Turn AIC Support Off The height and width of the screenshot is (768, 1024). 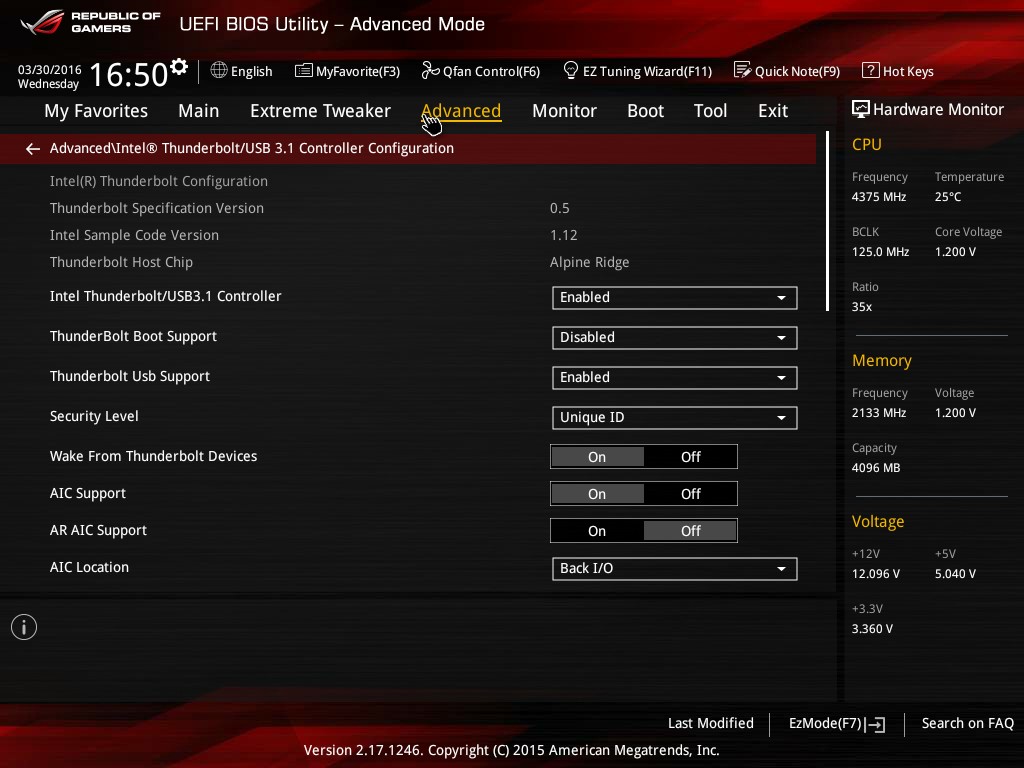pyautogui.click(x=690, y=494)
